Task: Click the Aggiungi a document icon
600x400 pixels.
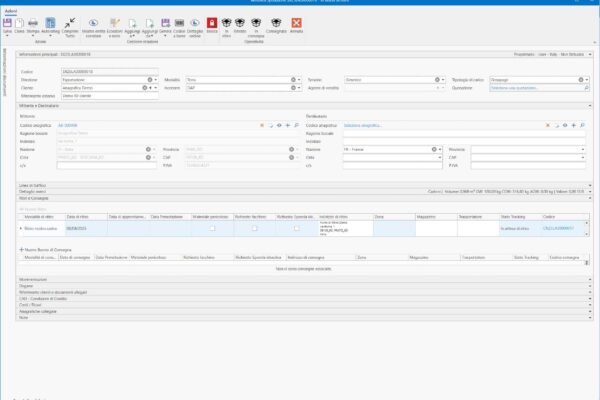Action: click(x=132, y=23)
